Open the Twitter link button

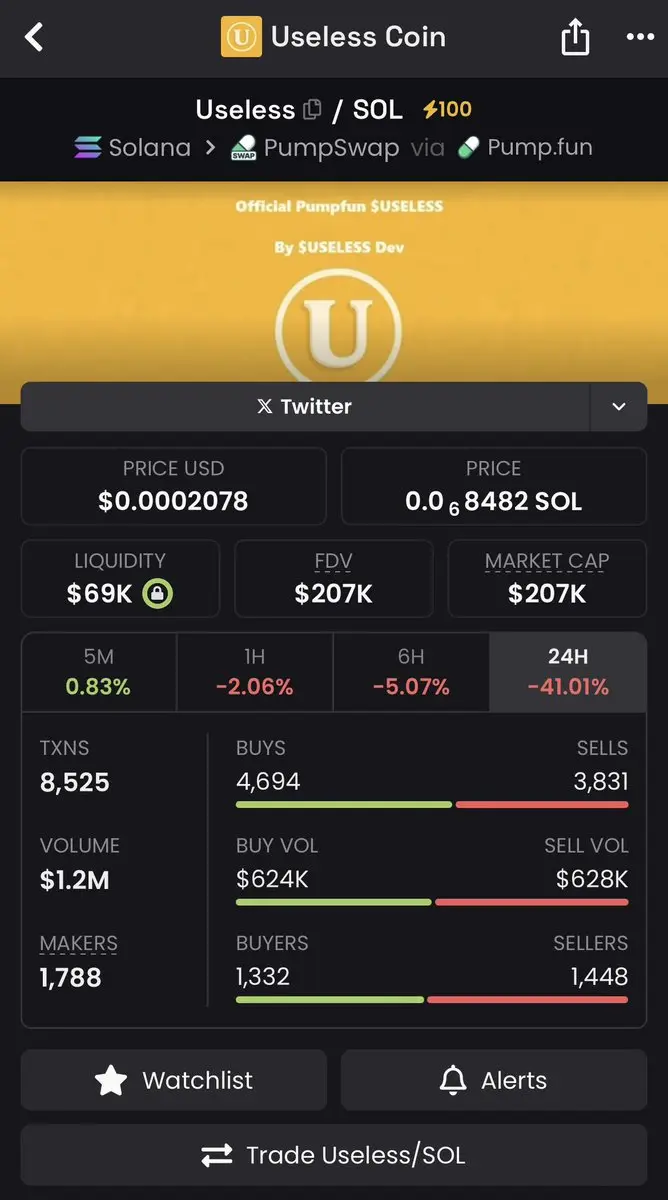tap(305, 407)
